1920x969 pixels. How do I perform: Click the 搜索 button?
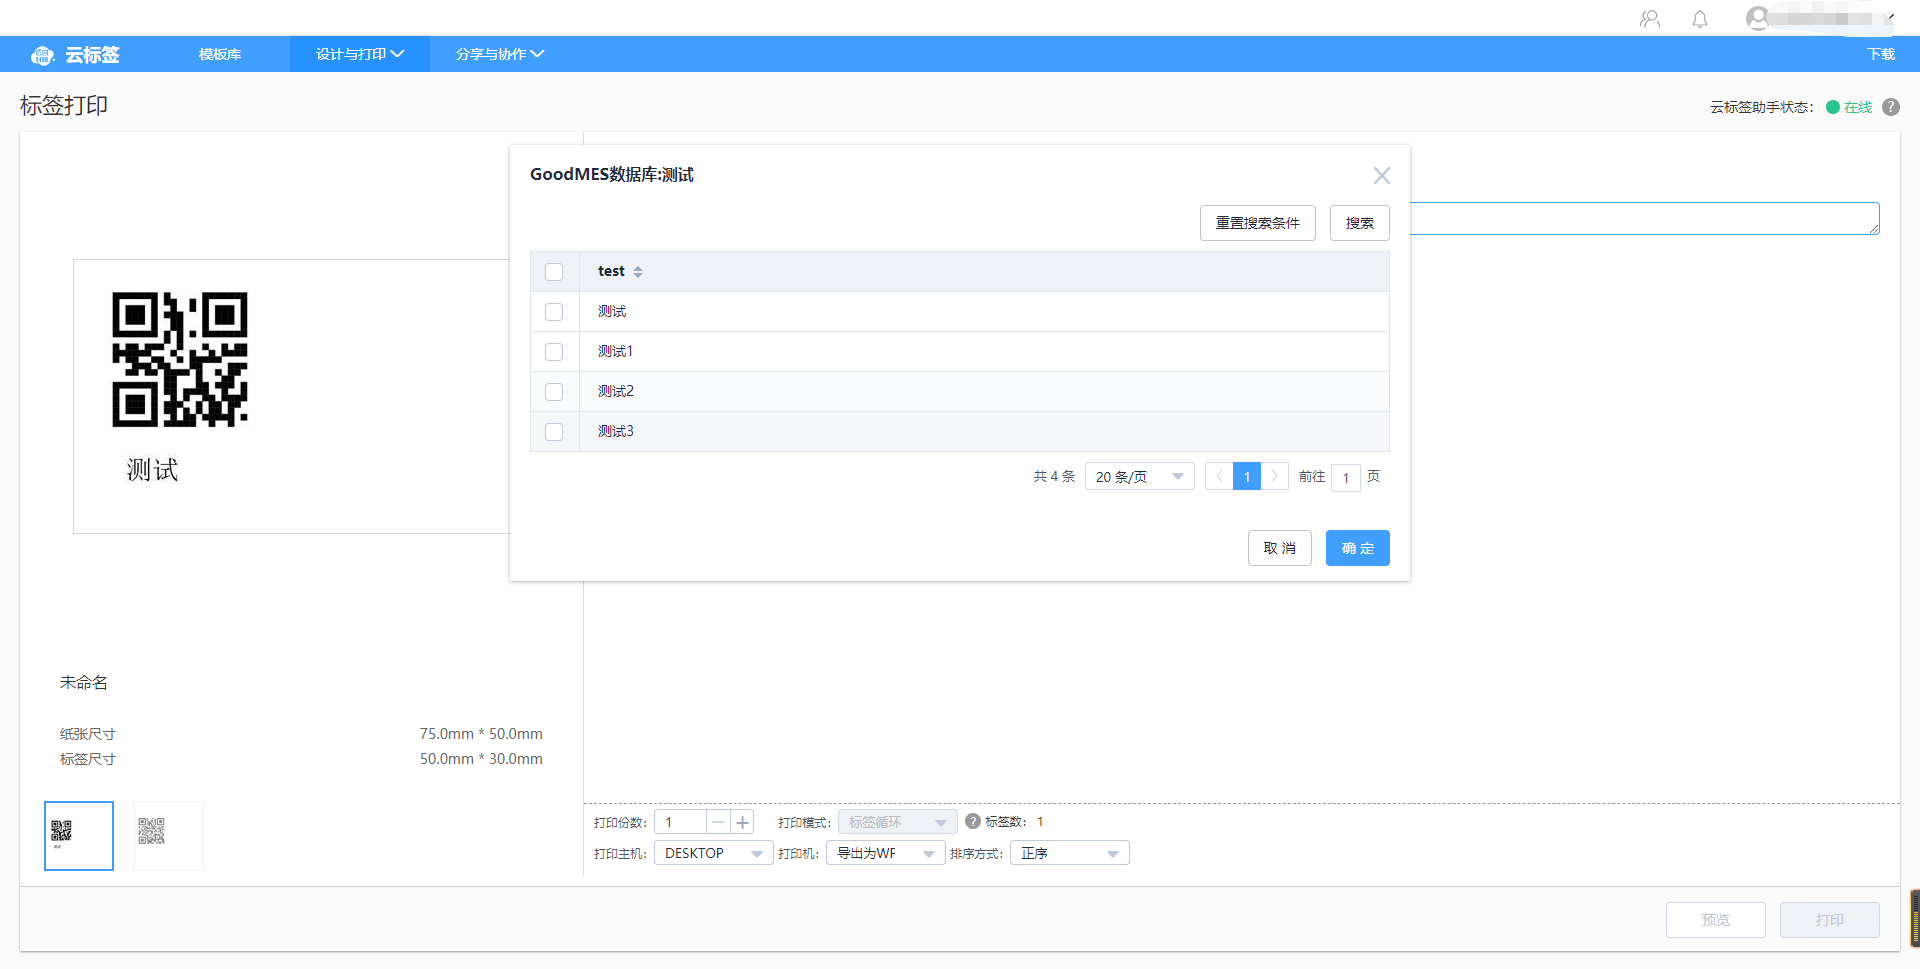(x=1360, y=223)
